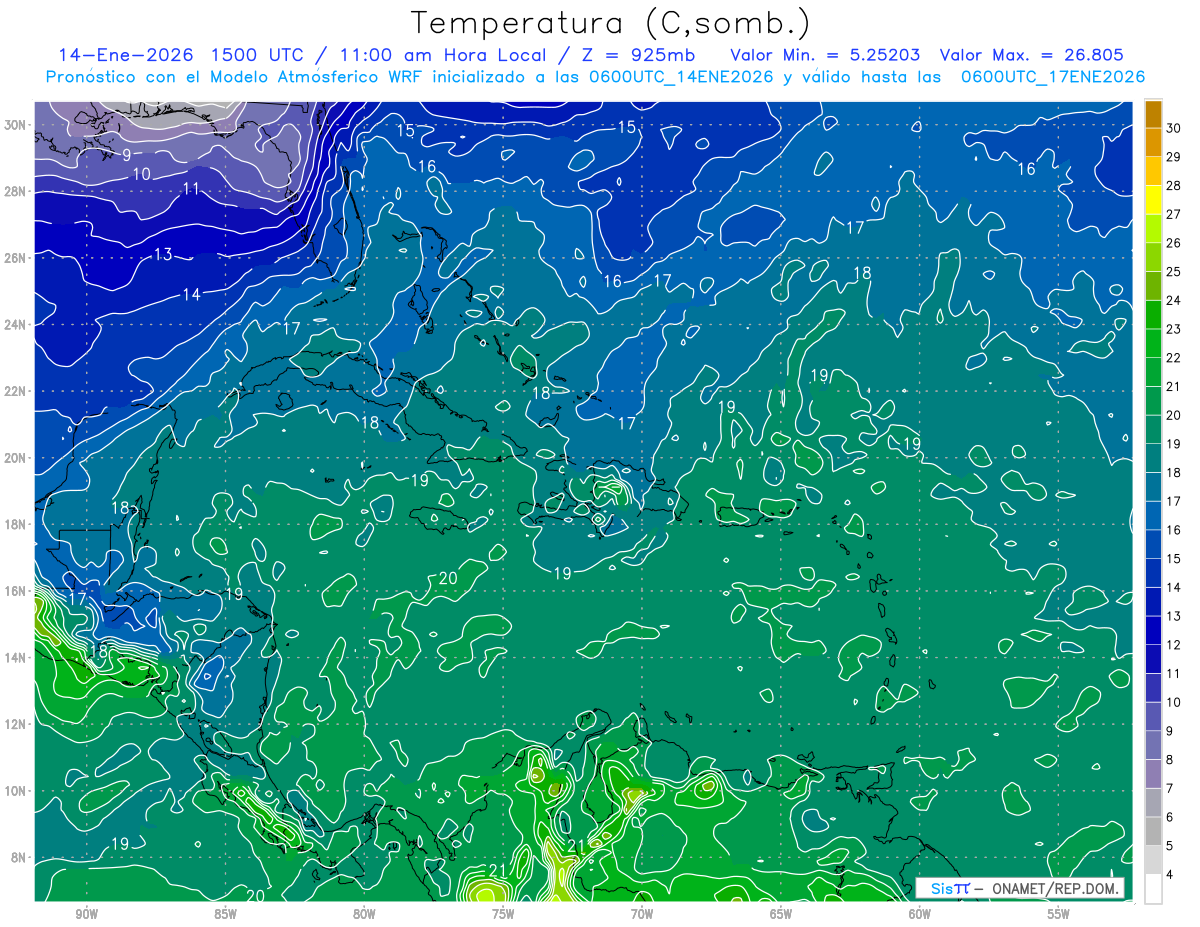Screen dimensions: 1200x927
Task: Click the "9" isotherm label on the map
Action: click(x=127, y=155)
